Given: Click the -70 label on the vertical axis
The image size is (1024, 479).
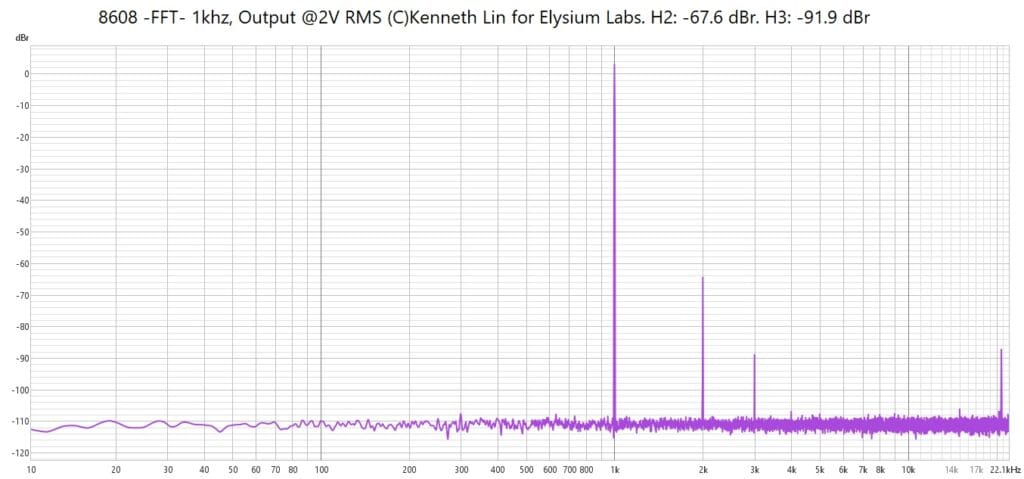Looking at the screenshot, I should [23, 295].
